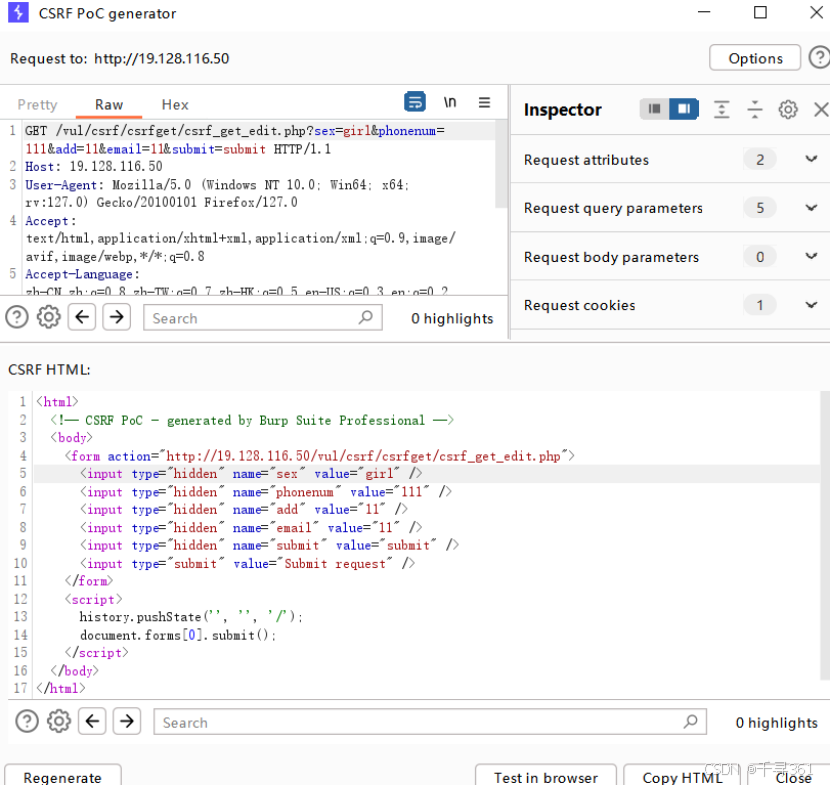This screenshot has height=785, width=830.
Task: Click Test in browser button
Action: (x=546, y=775)
